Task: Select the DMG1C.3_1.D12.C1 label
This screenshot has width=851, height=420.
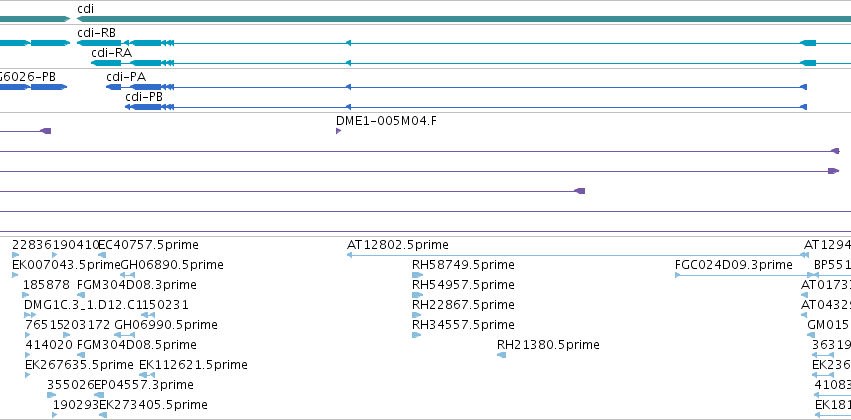Action: tap(82, 305)
